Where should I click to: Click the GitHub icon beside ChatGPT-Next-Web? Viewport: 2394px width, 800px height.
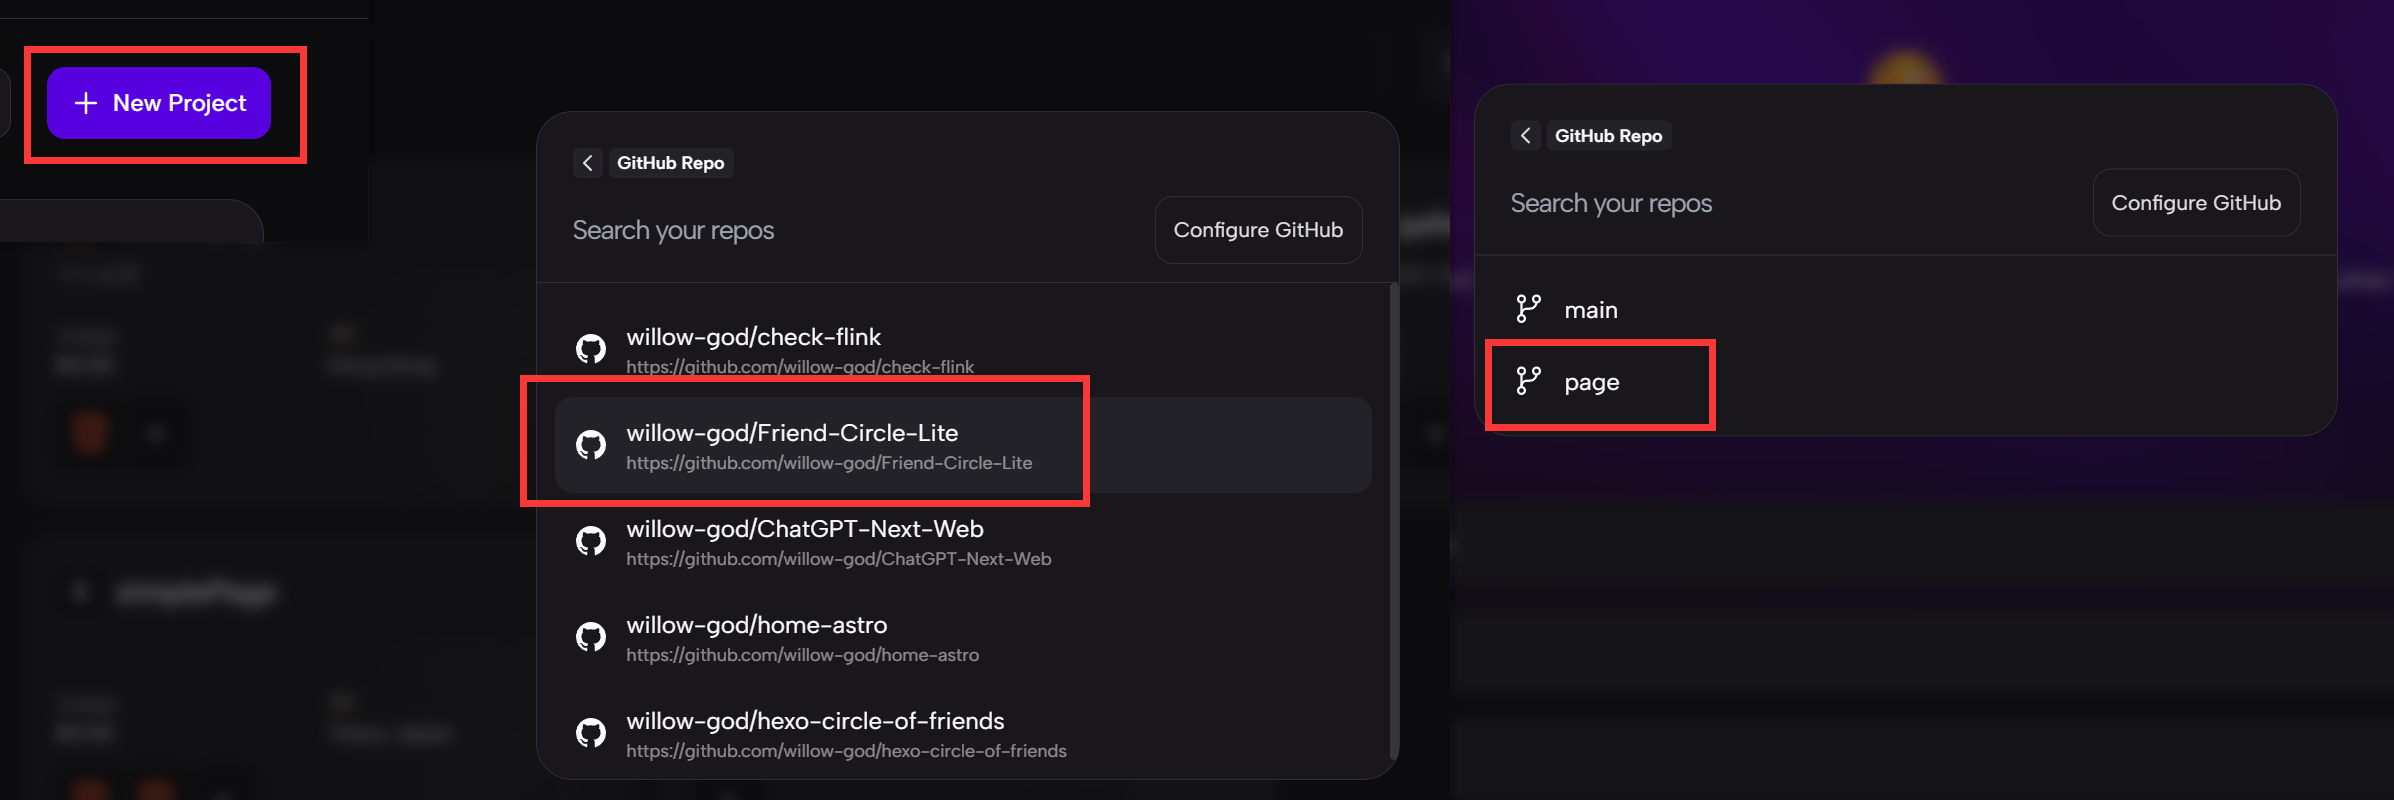click(x=591, y=541)
